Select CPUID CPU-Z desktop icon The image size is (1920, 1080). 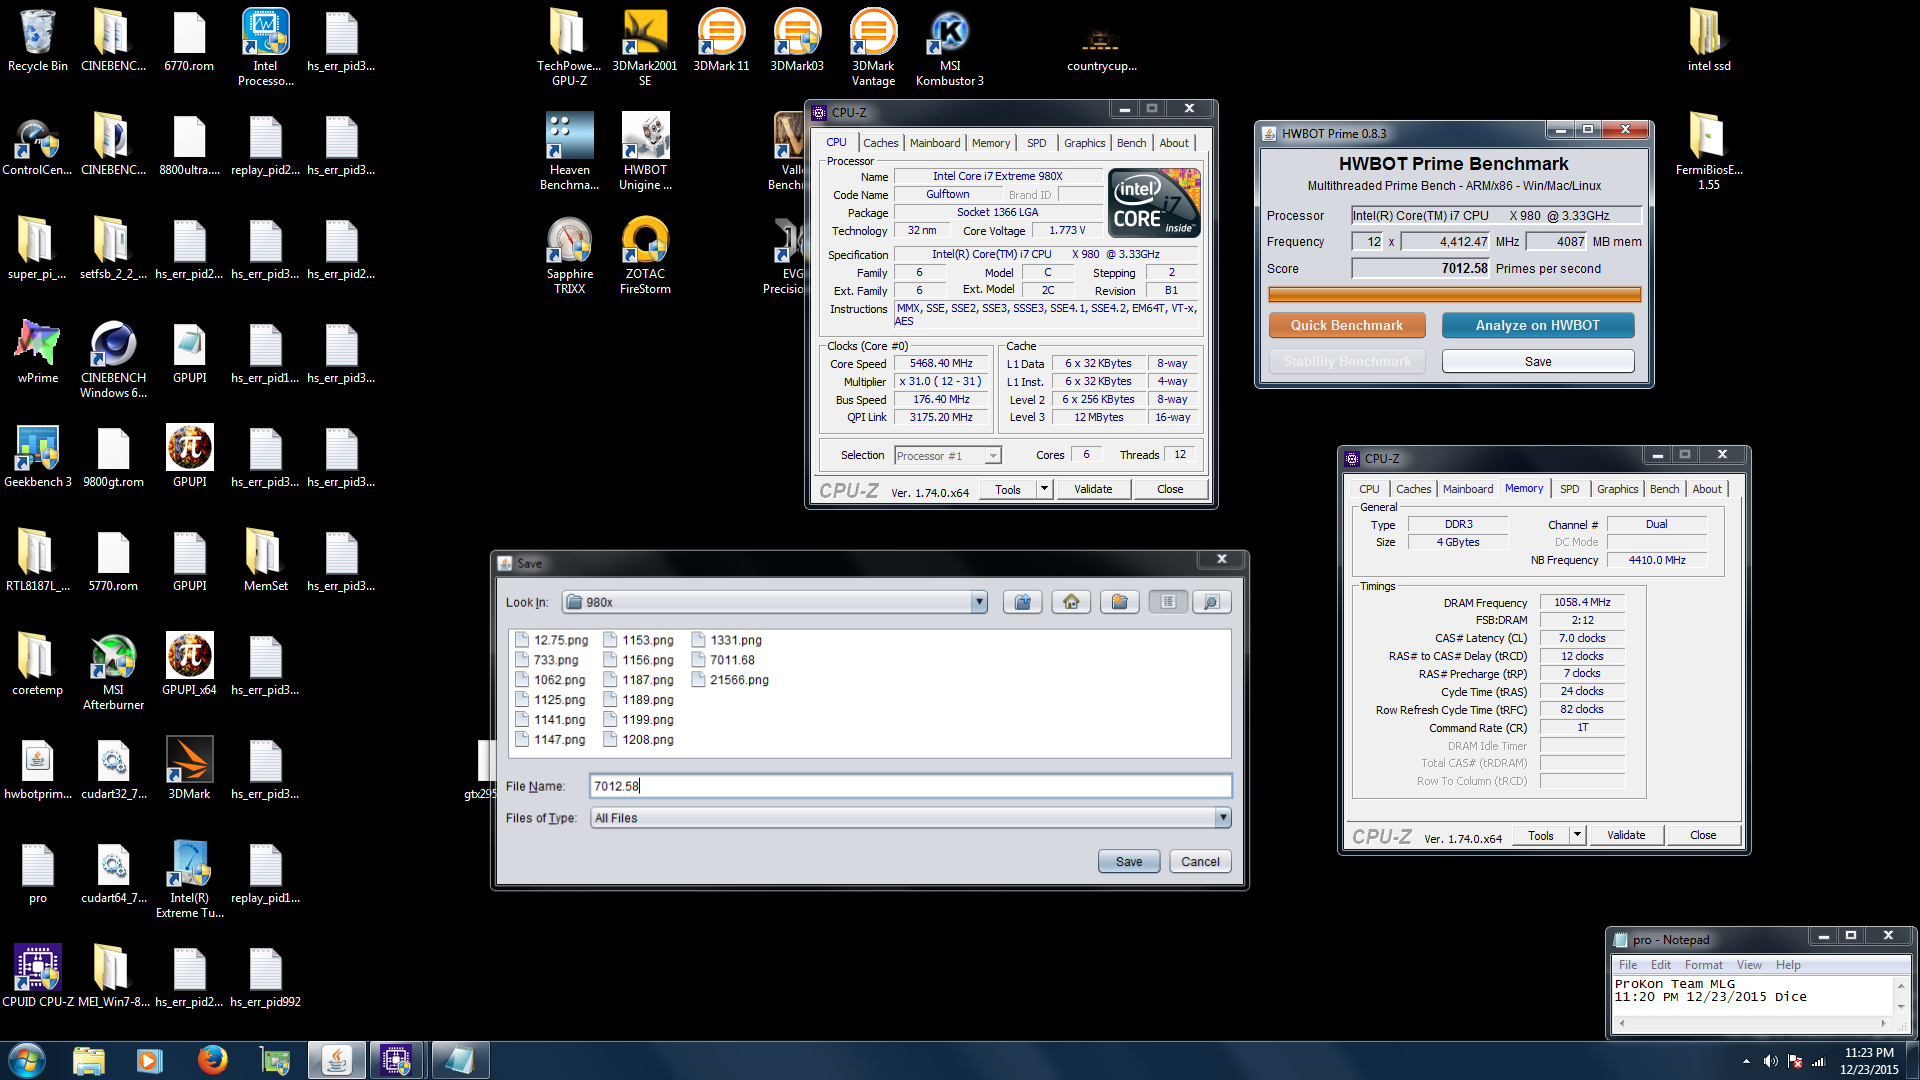tap(38, 977)
